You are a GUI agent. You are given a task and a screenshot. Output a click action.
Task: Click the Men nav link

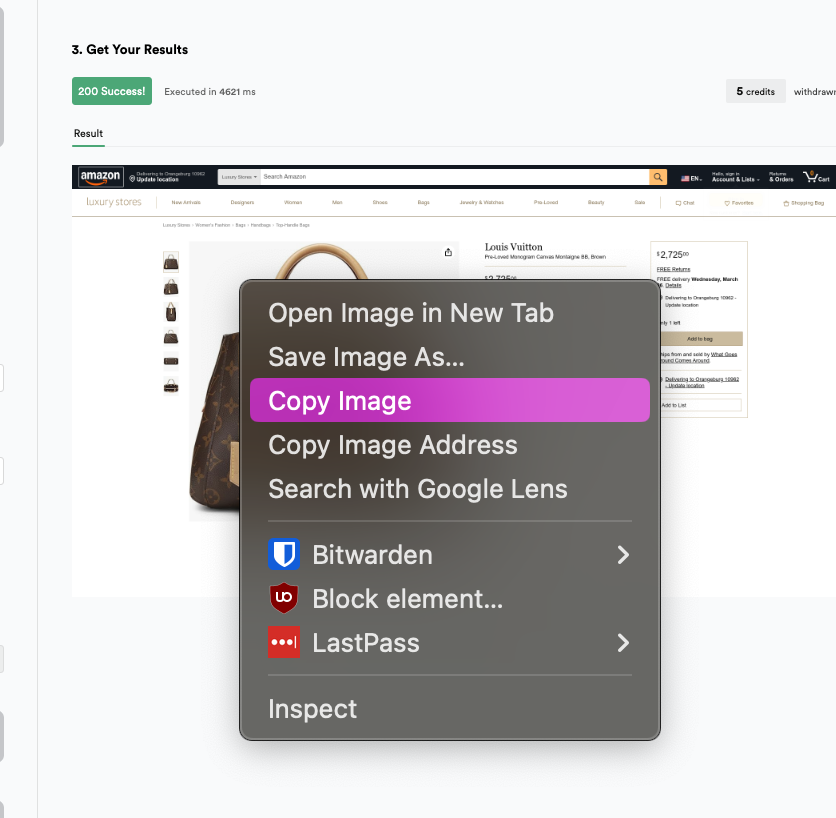337,203
